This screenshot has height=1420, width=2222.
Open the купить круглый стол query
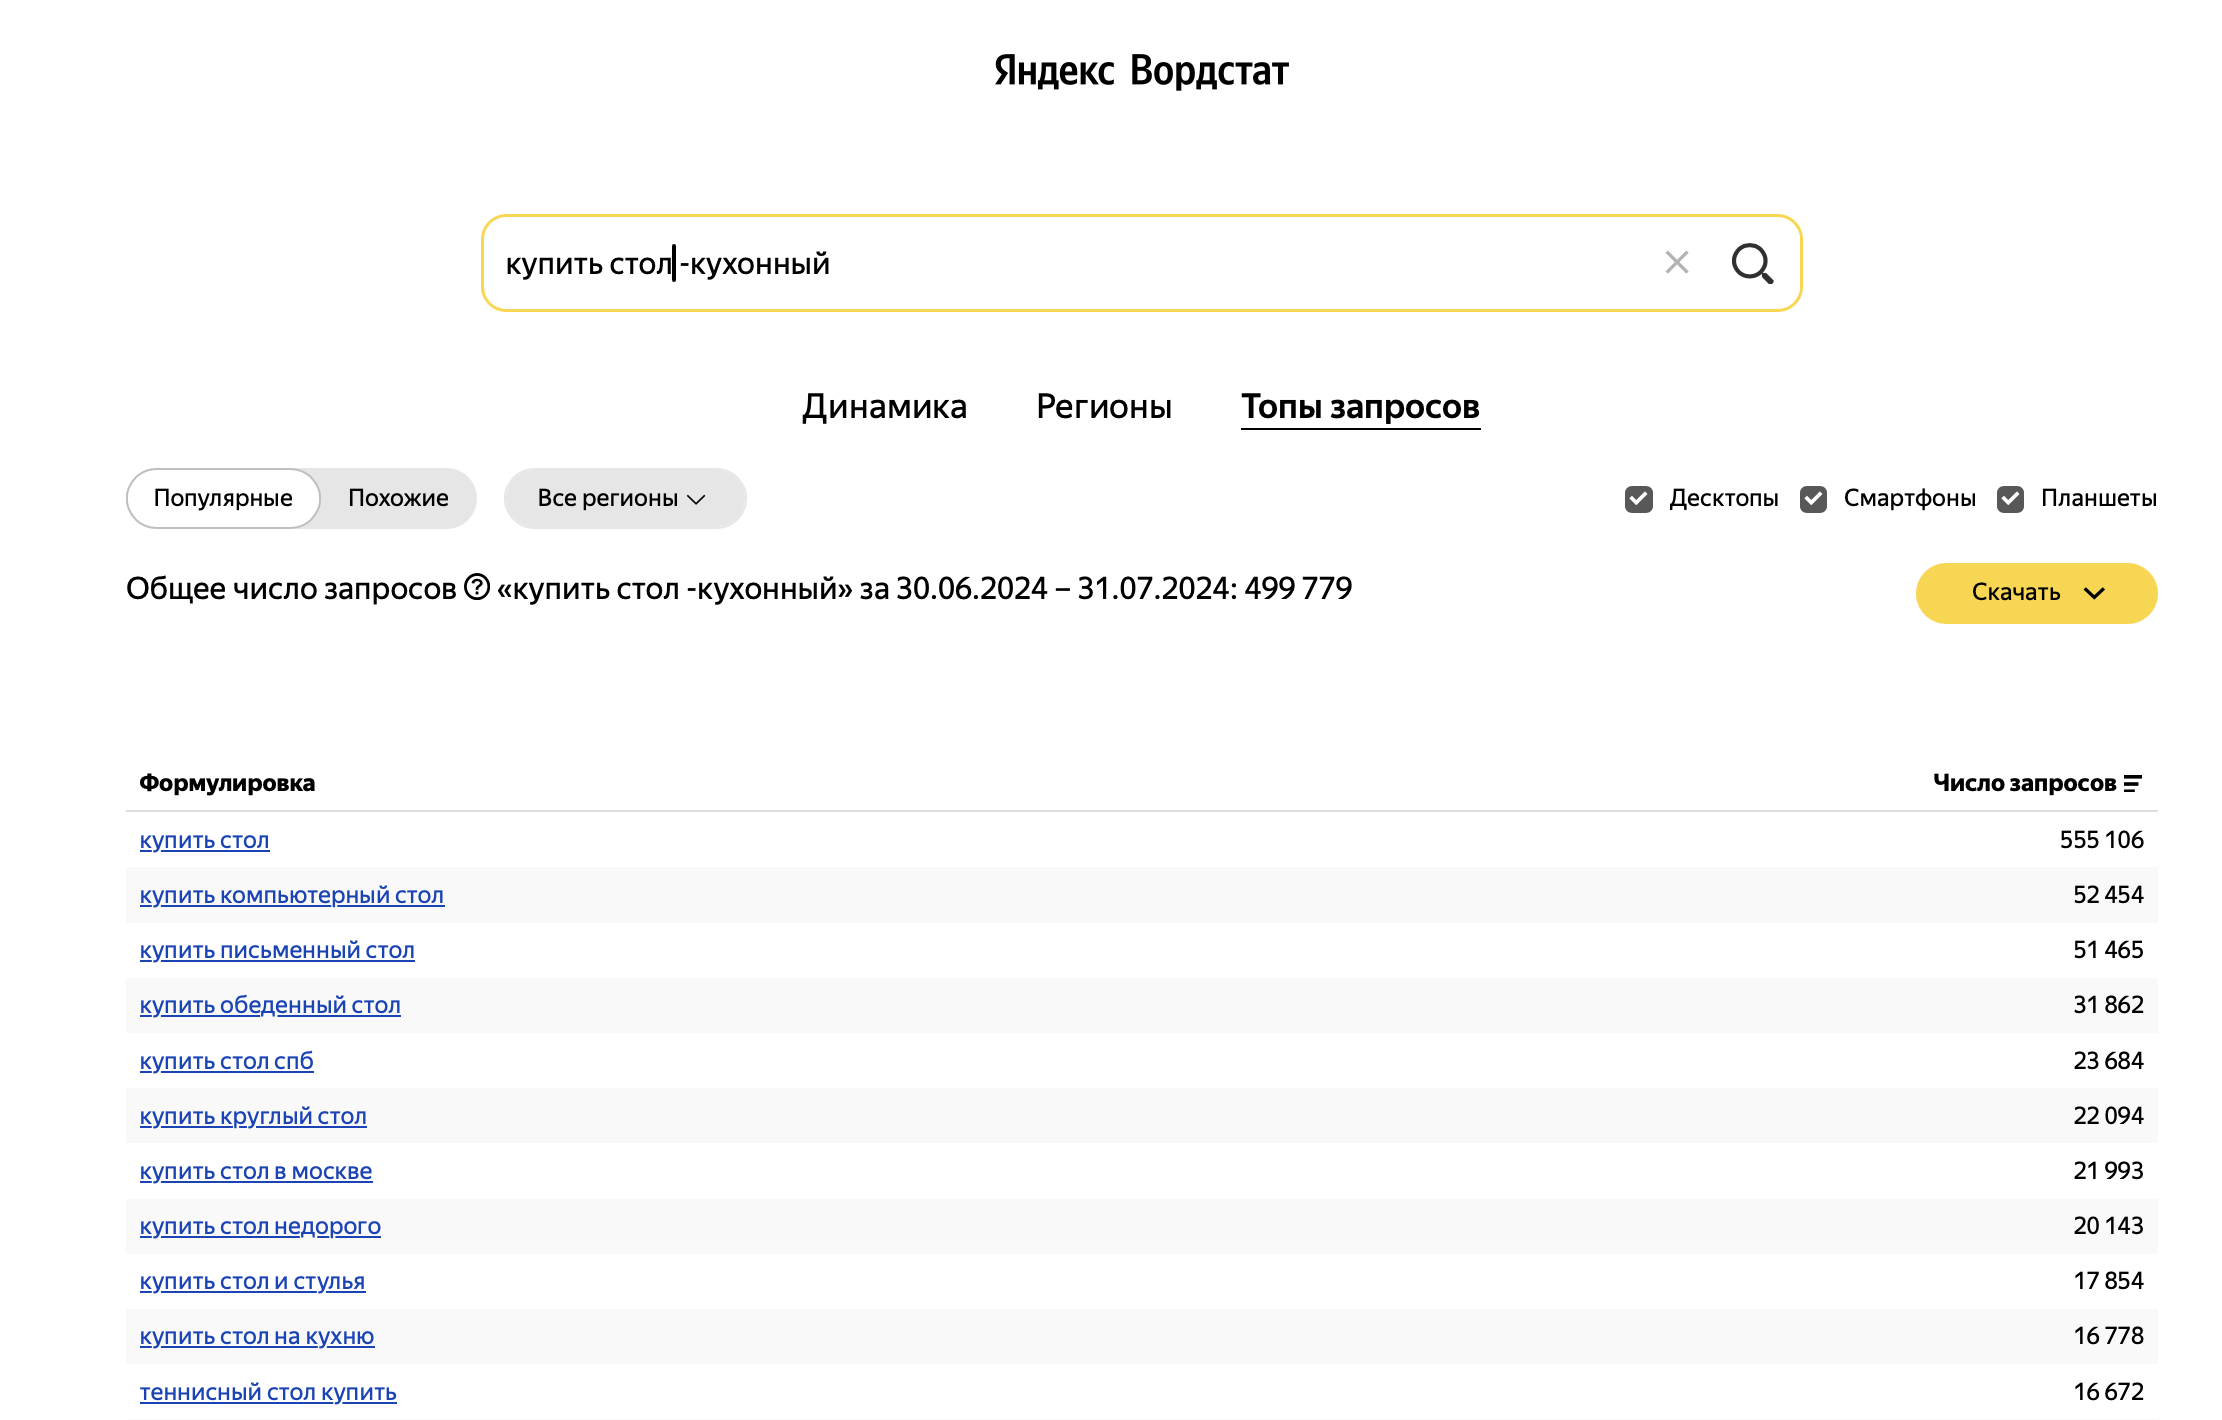pos(253,1116)
